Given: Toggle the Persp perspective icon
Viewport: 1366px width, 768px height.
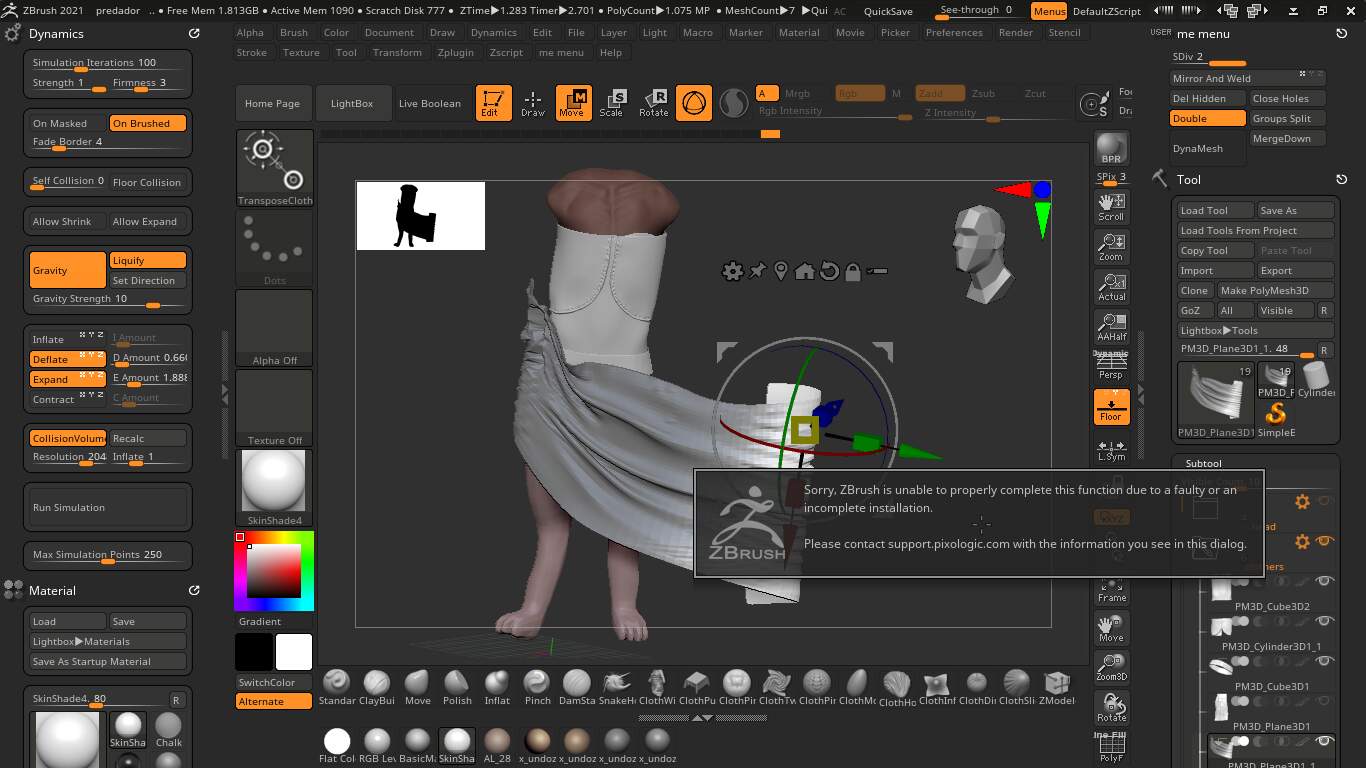Looking at the screenshot, I should click(x=1111, y=366).
